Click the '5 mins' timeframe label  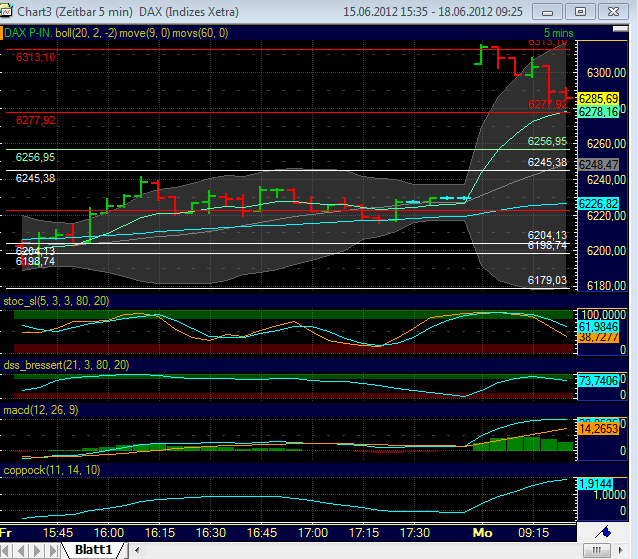(558, 33)
